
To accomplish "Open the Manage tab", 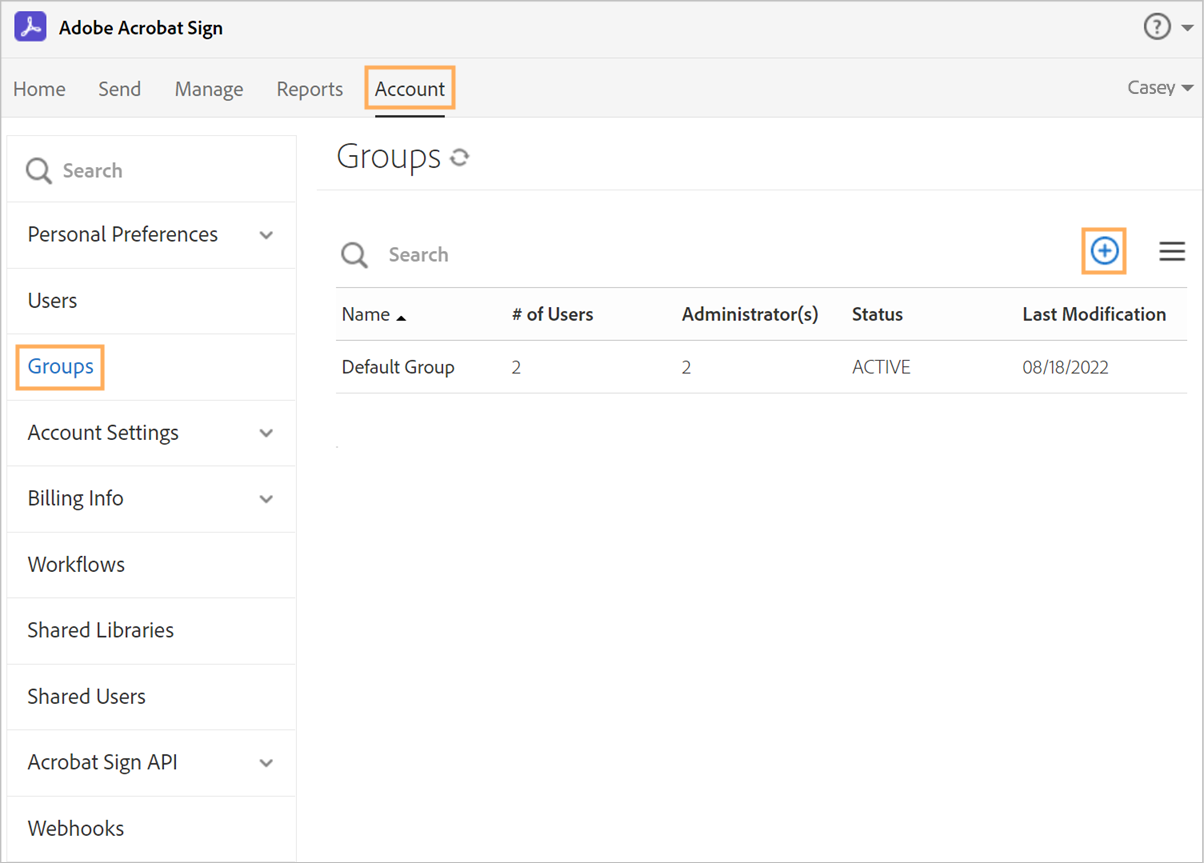I will (x=208, y=89).
